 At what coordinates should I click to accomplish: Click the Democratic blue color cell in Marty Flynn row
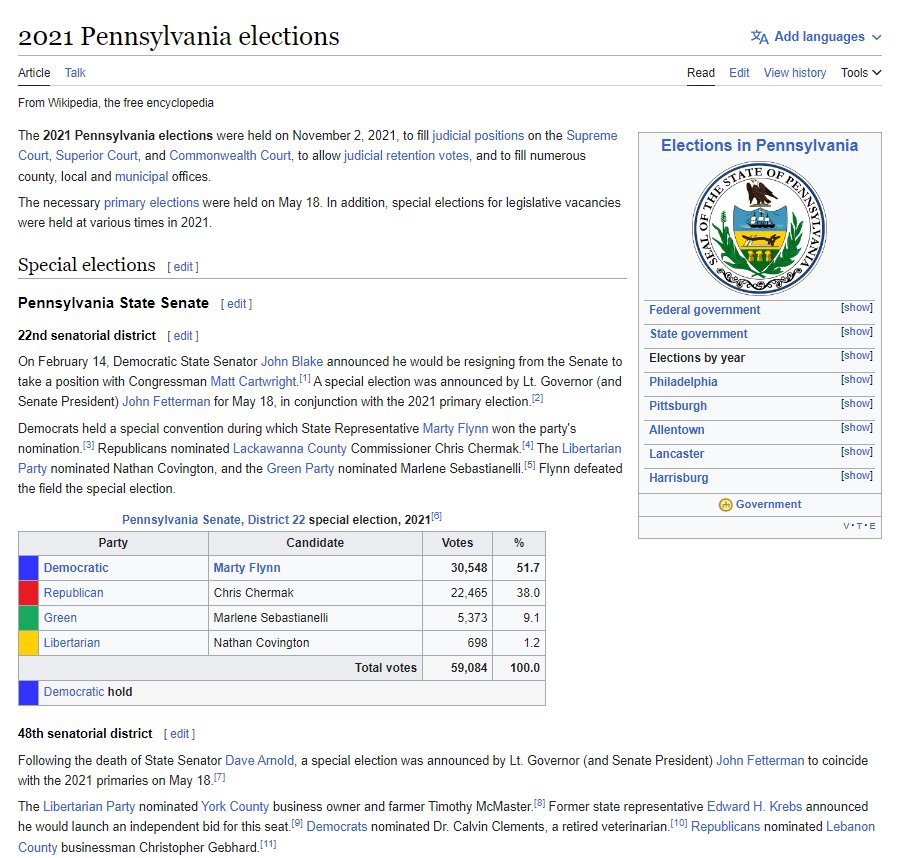point(29,568)
